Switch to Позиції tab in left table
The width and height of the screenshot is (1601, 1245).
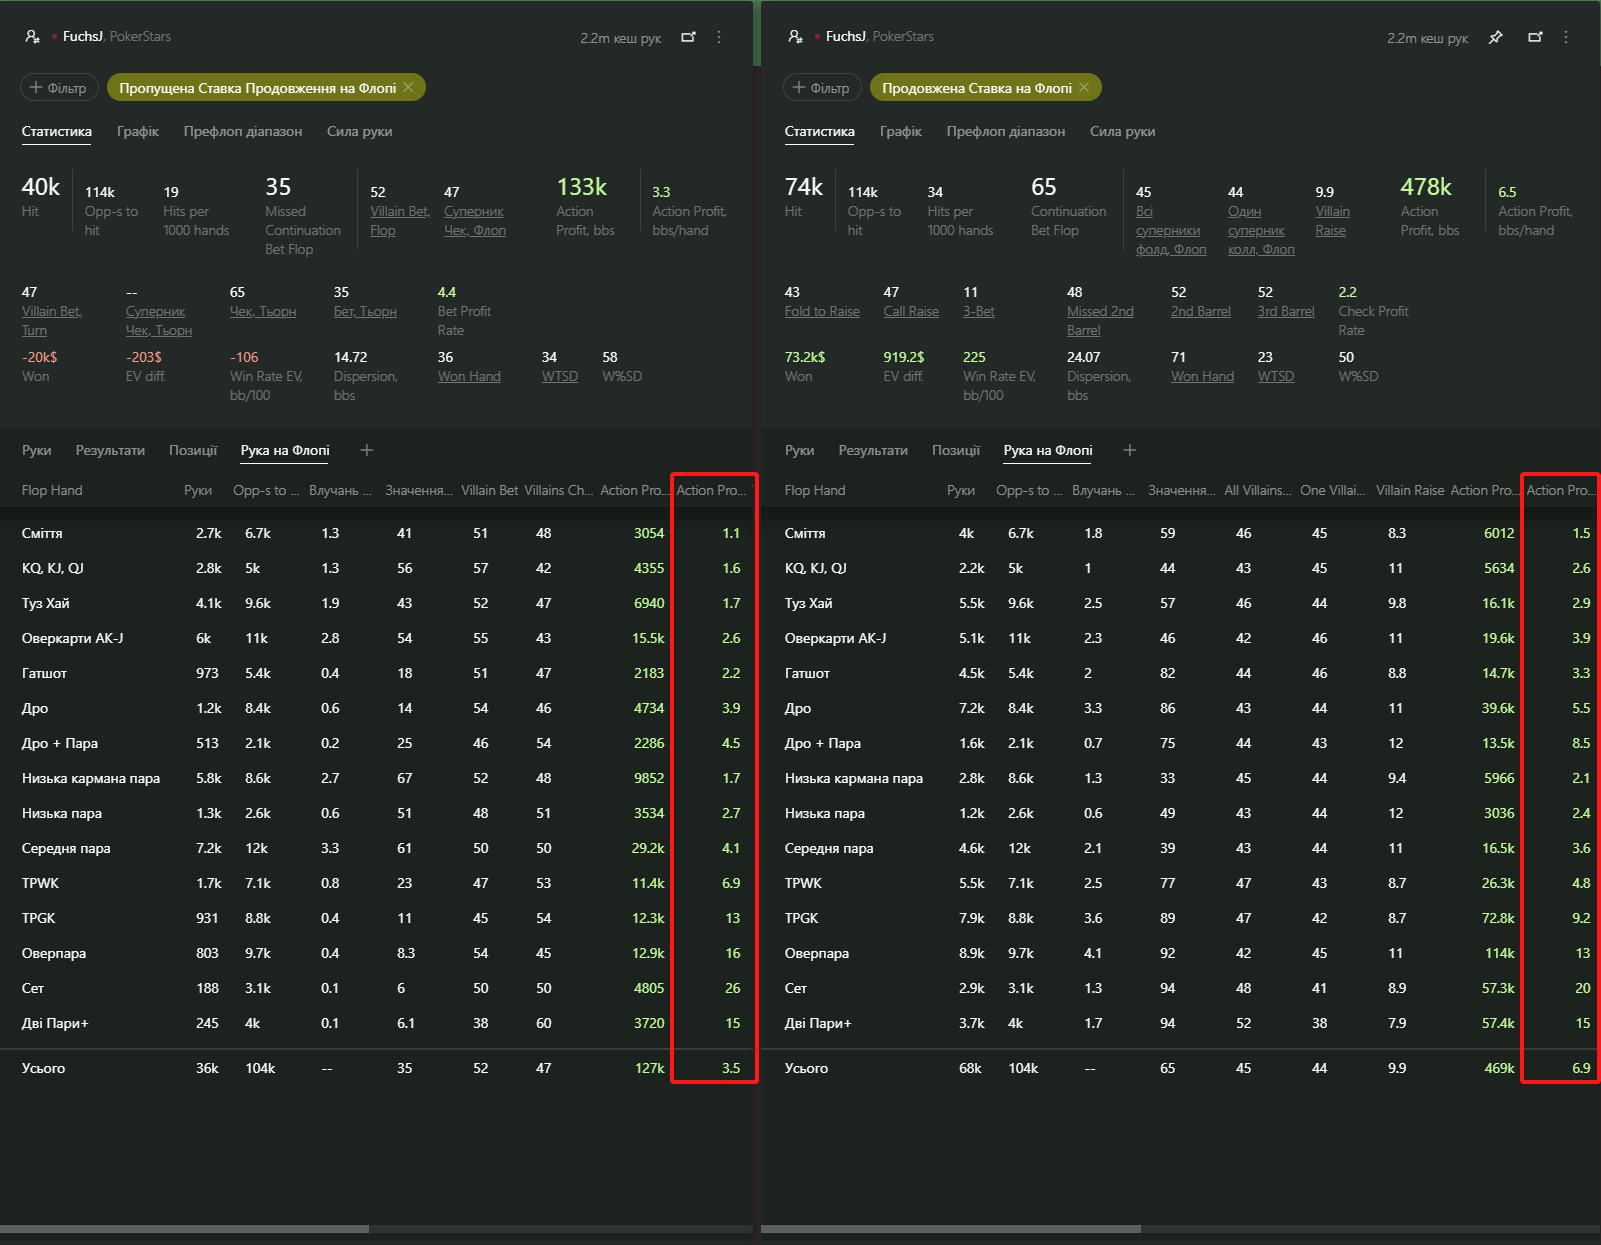coord(193,450)
